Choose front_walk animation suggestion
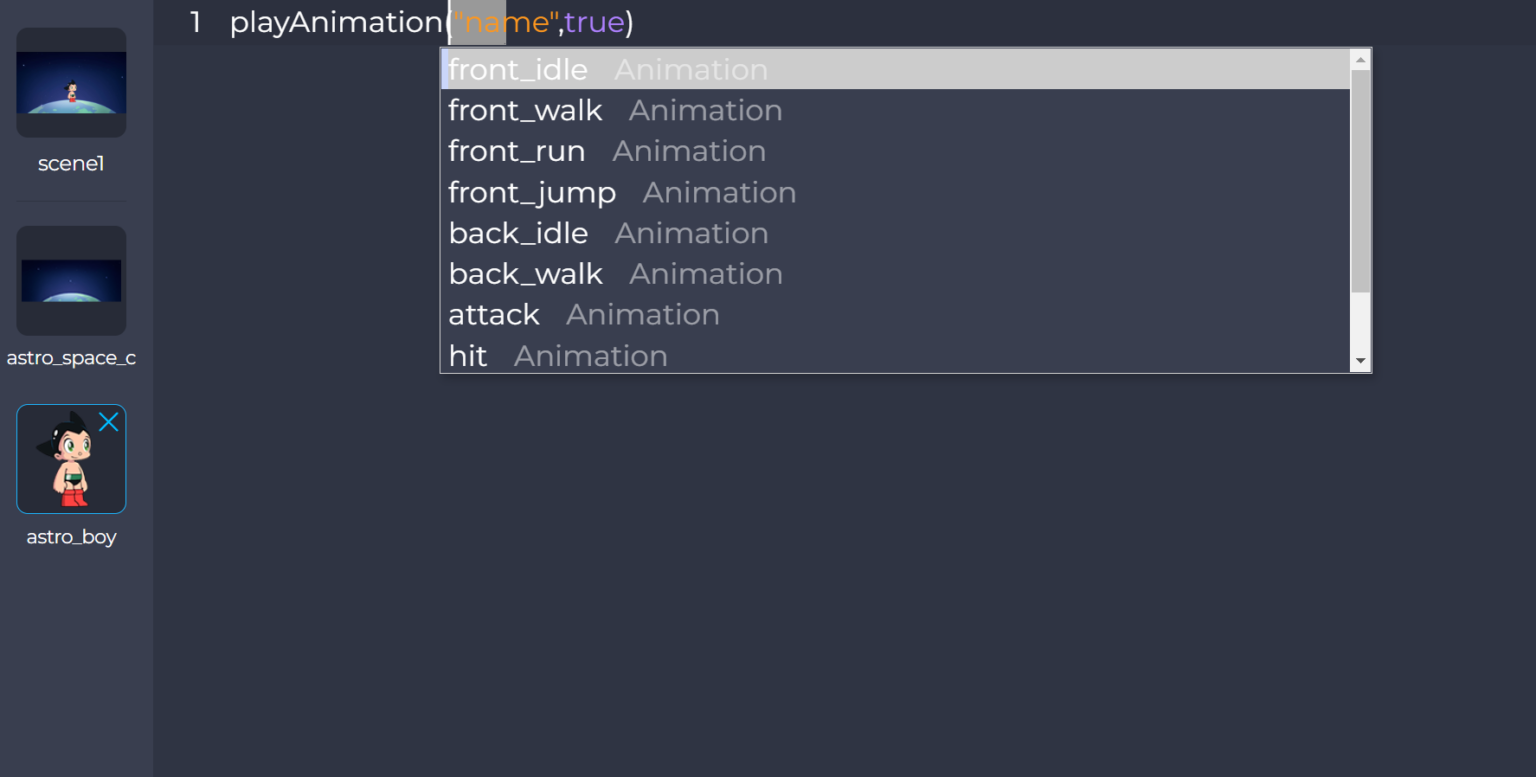 525,111
